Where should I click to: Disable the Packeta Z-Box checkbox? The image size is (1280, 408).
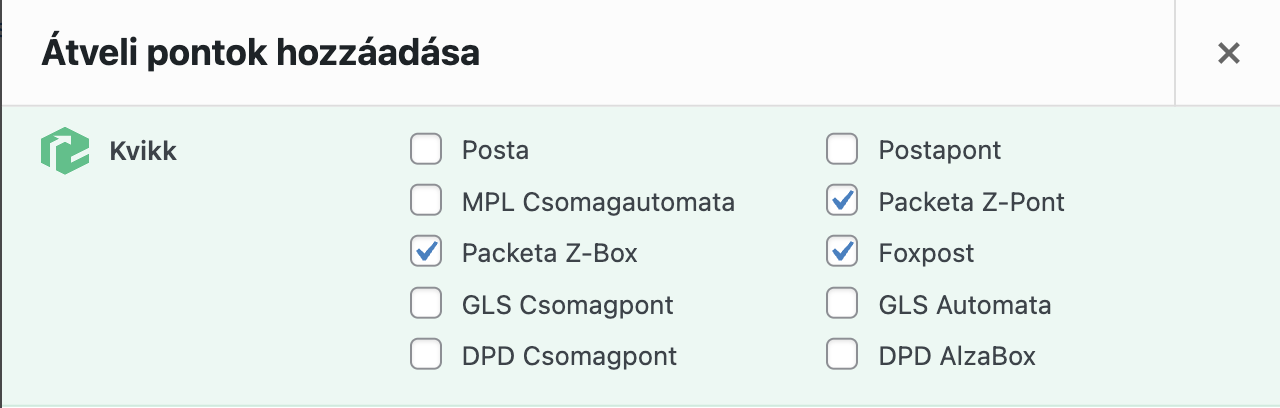click(x=426, y=252)
